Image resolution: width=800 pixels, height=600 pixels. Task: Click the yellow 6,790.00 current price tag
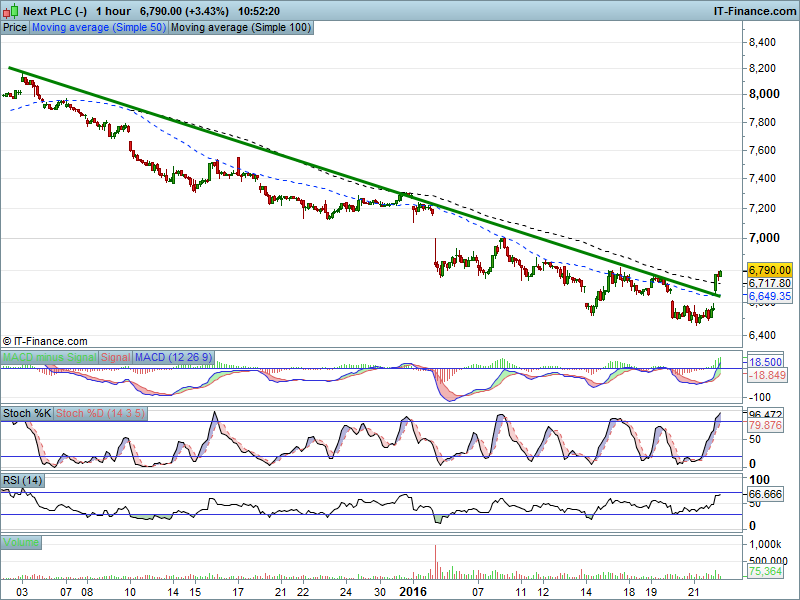(x=770, y=270)
